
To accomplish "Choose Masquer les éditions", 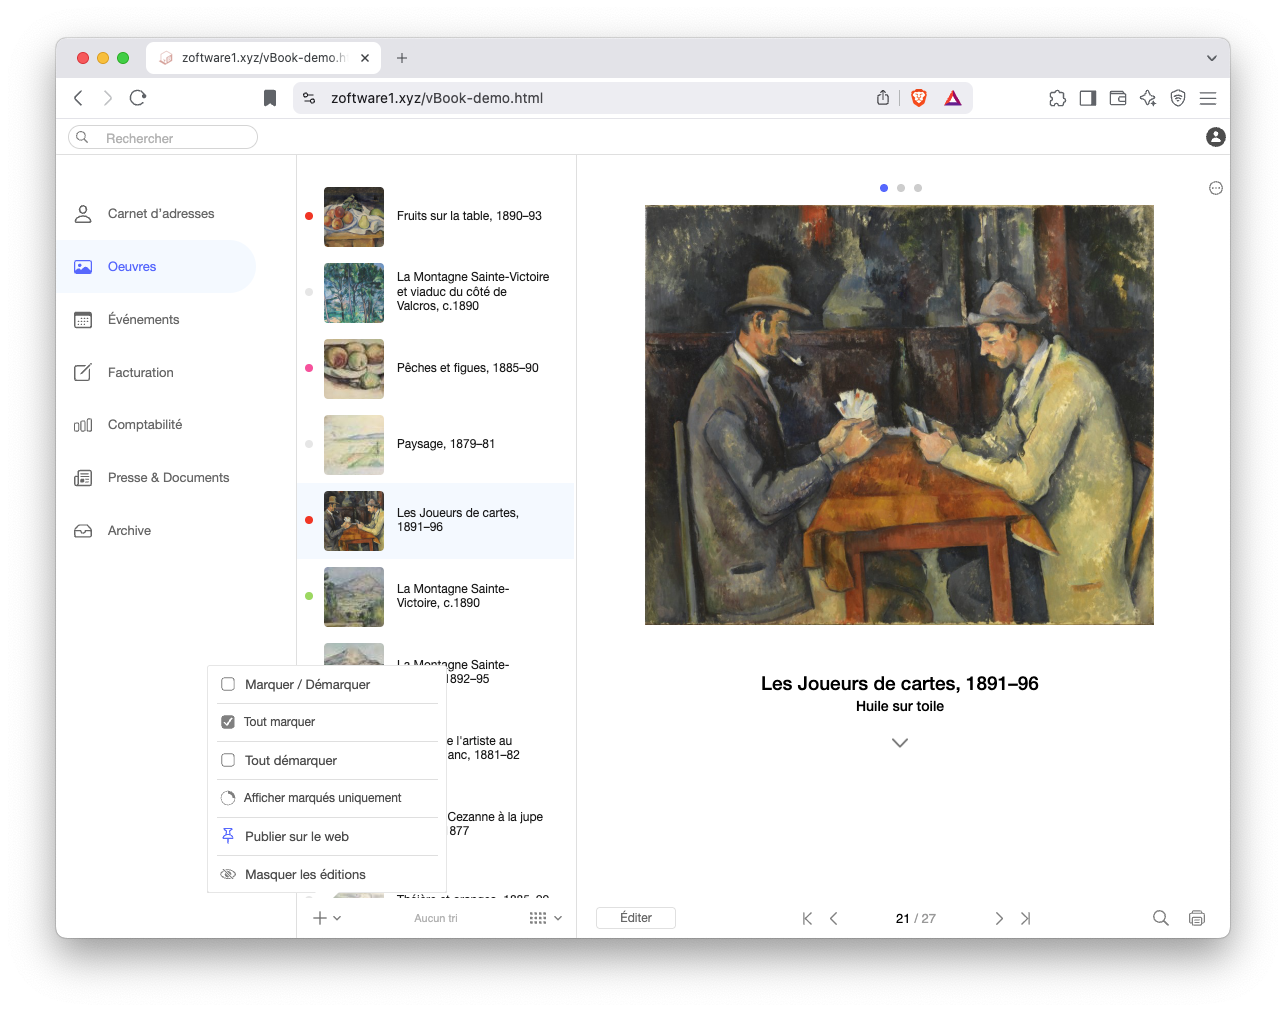I will [305, 873].
